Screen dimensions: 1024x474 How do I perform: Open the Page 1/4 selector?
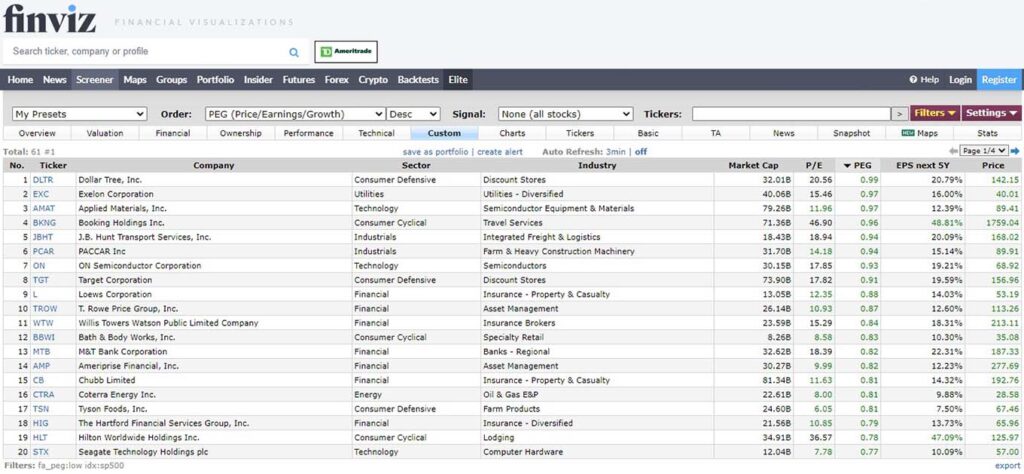pos(984,151)
